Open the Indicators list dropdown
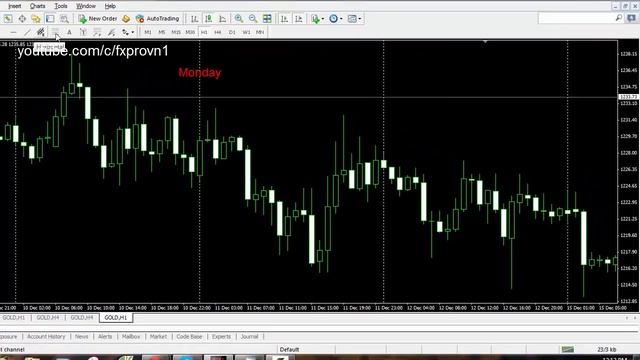Viewport: 640px width, 360px height. pos(318,19)
